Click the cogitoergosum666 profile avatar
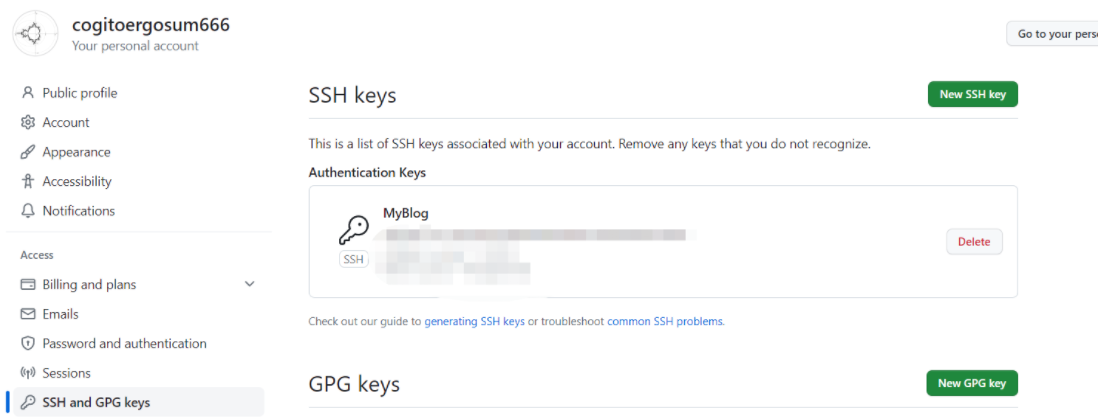Image resolution: width=1098 pixels, height=418 pixels. [35, 35]
